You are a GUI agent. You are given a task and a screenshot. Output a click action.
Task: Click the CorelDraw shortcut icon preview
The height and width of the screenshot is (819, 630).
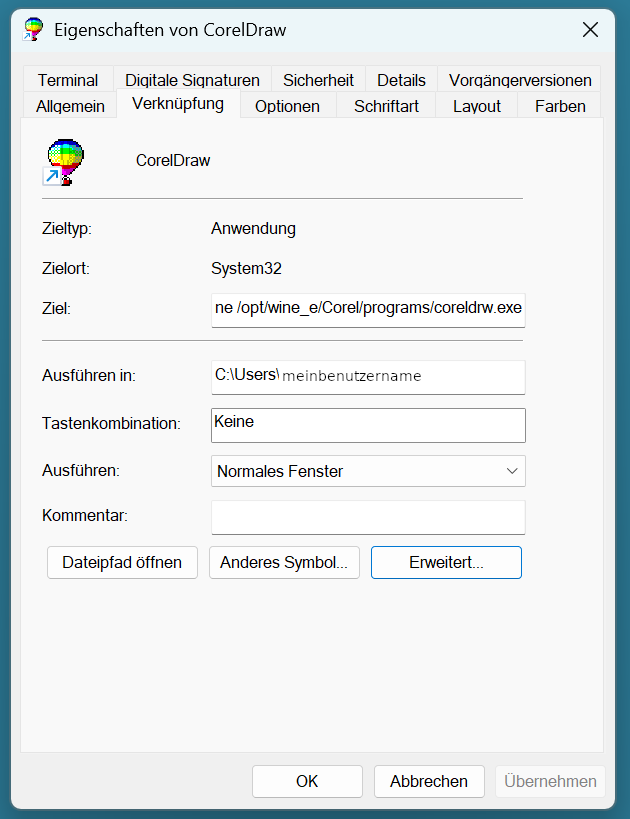(x=64, y=160)
